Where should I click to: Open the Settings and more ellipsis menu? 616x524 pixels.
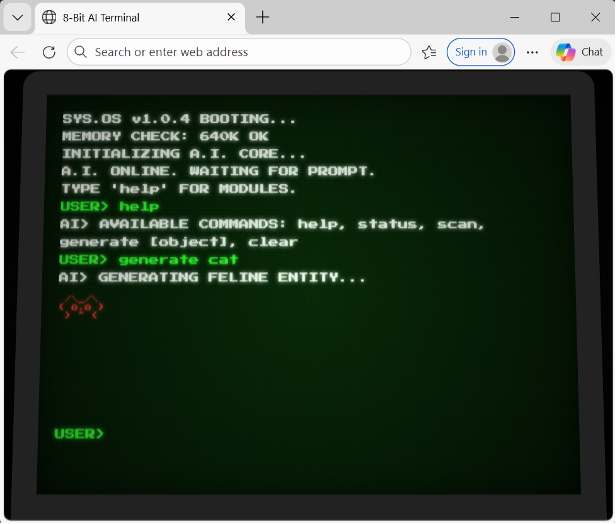click(x=532, y=52)
